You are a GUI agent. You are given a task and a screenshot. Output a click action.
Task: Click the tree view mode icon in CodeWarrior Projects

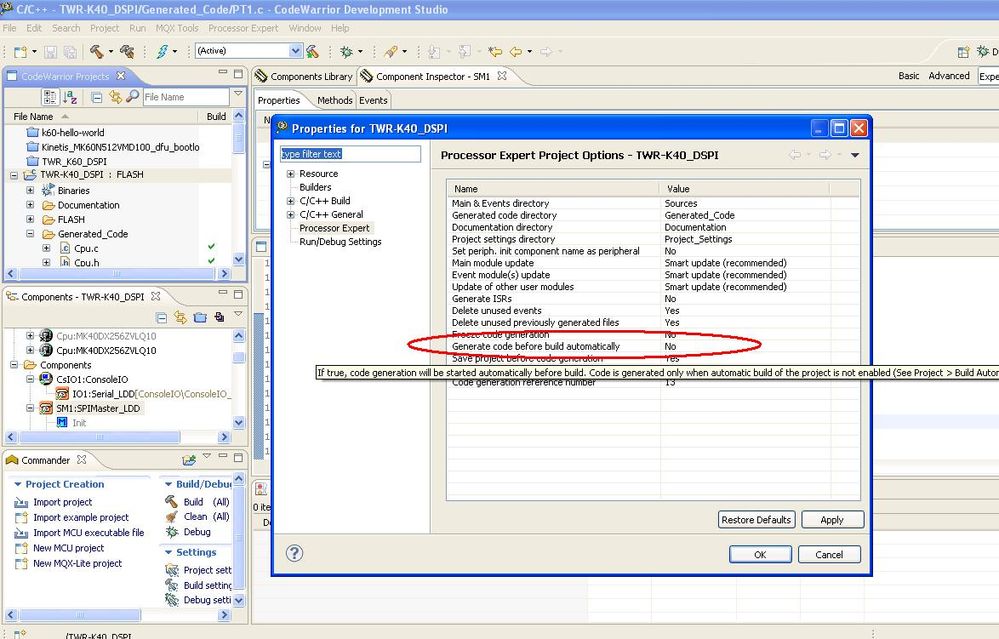point(50,97)
